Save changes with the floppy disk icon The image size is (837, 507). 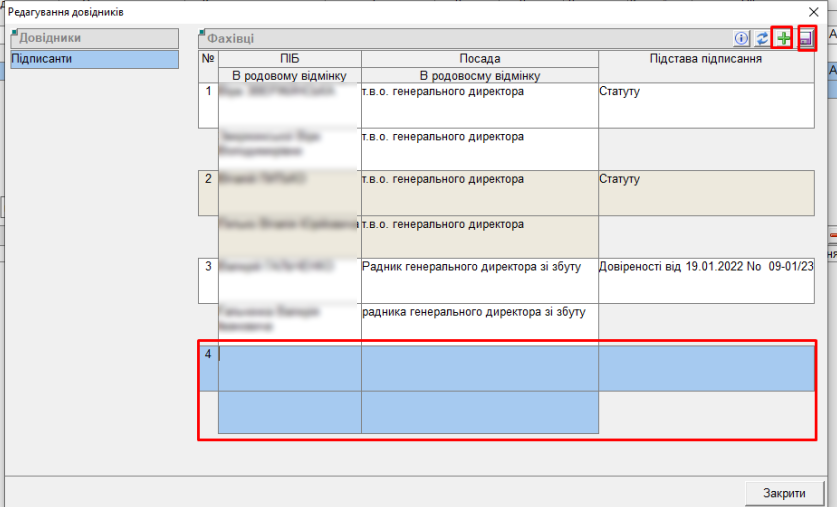pos(806,39)
